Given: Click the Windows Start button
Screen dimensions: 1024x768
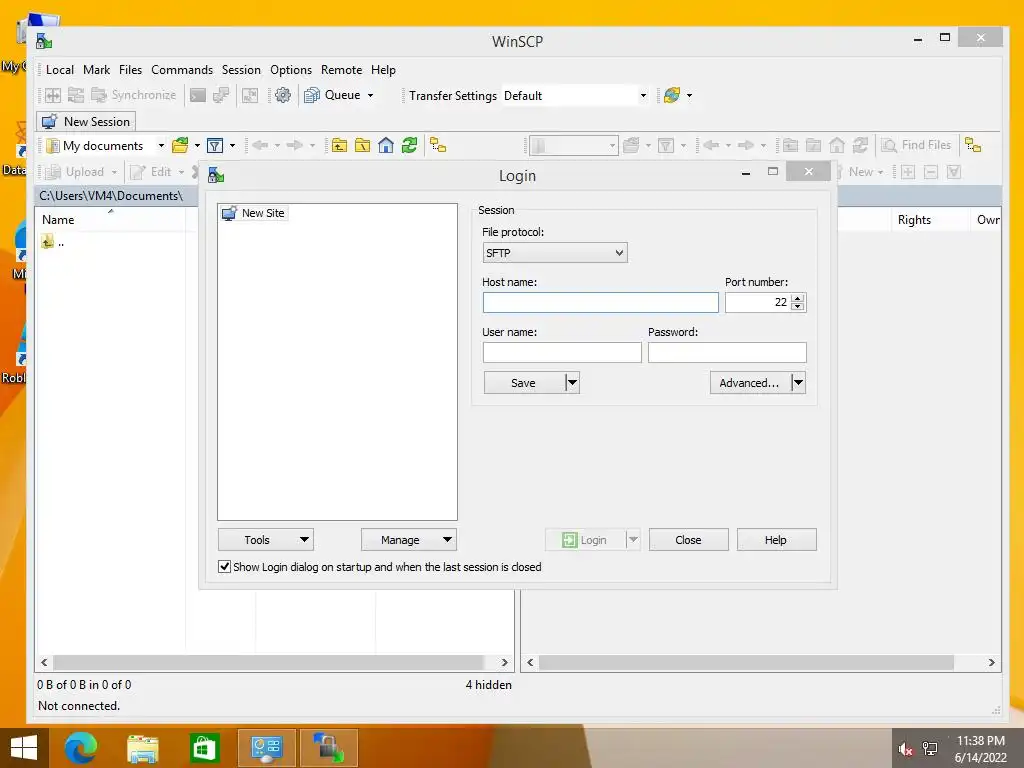Looking at the screenshot, I should (24, 748).
